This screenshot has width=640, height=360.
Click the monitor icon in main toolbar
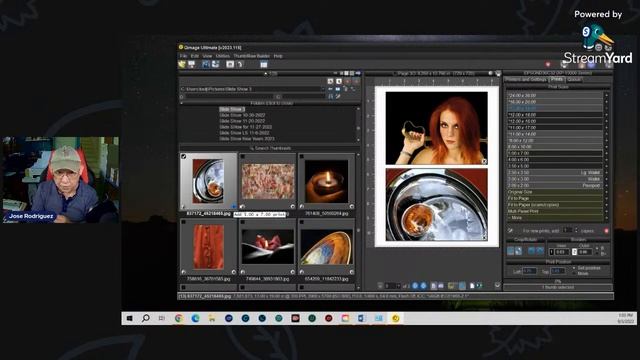click(191, 64)
